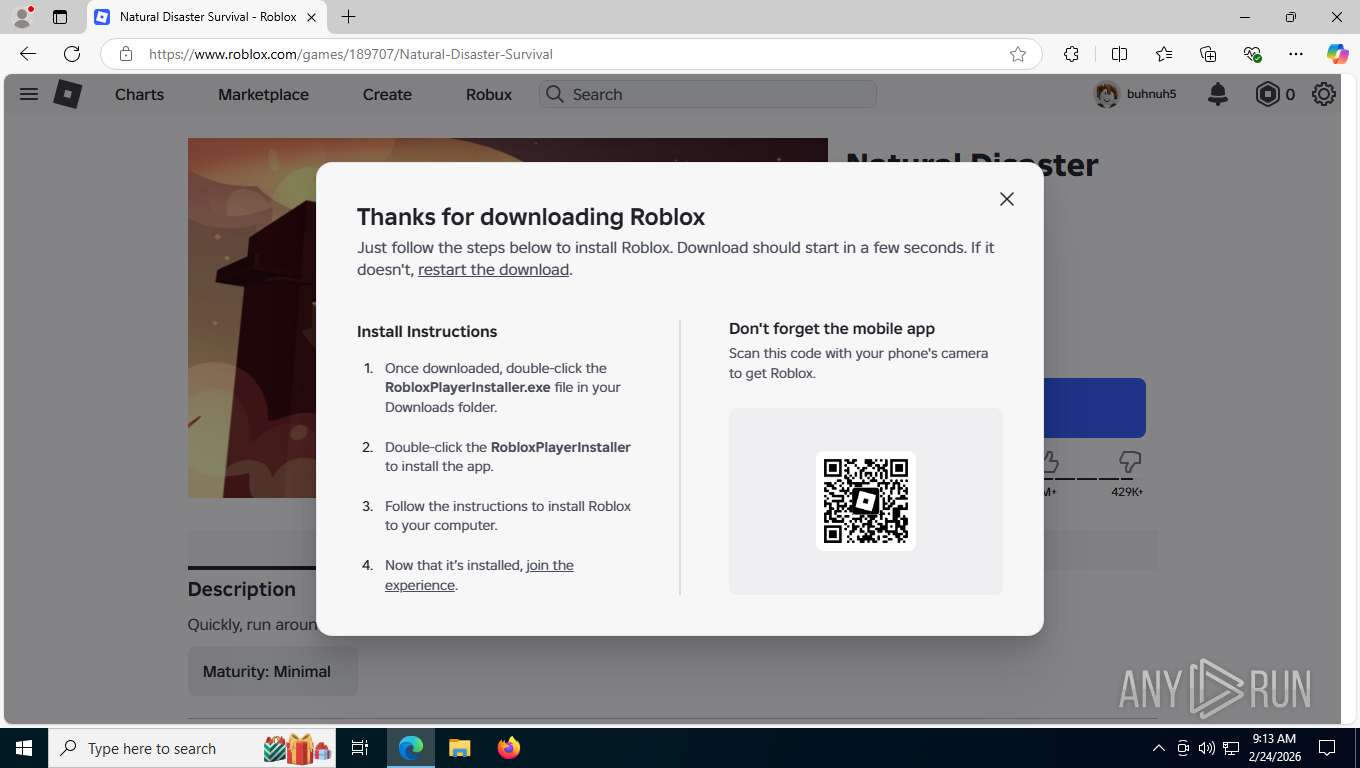Click the Description heading
1360x768 pixels.
pos(242,589)
